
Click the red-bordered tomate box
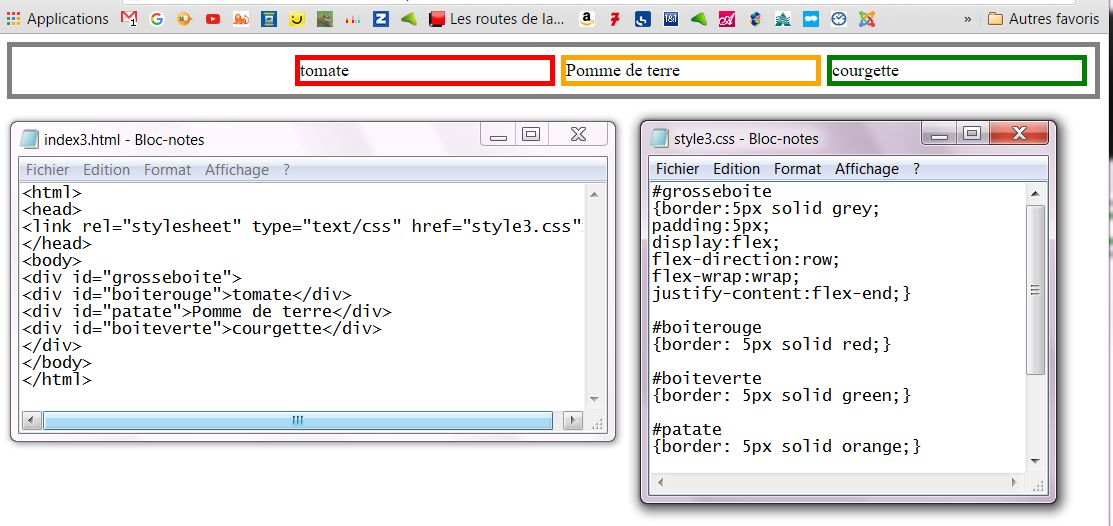pos(425,71)
